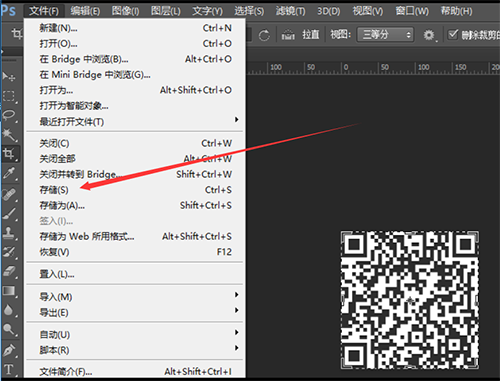The height and width of the screenshot is (381, 500).
Task: Select the Lasso tool
Action: coord(9,115)
